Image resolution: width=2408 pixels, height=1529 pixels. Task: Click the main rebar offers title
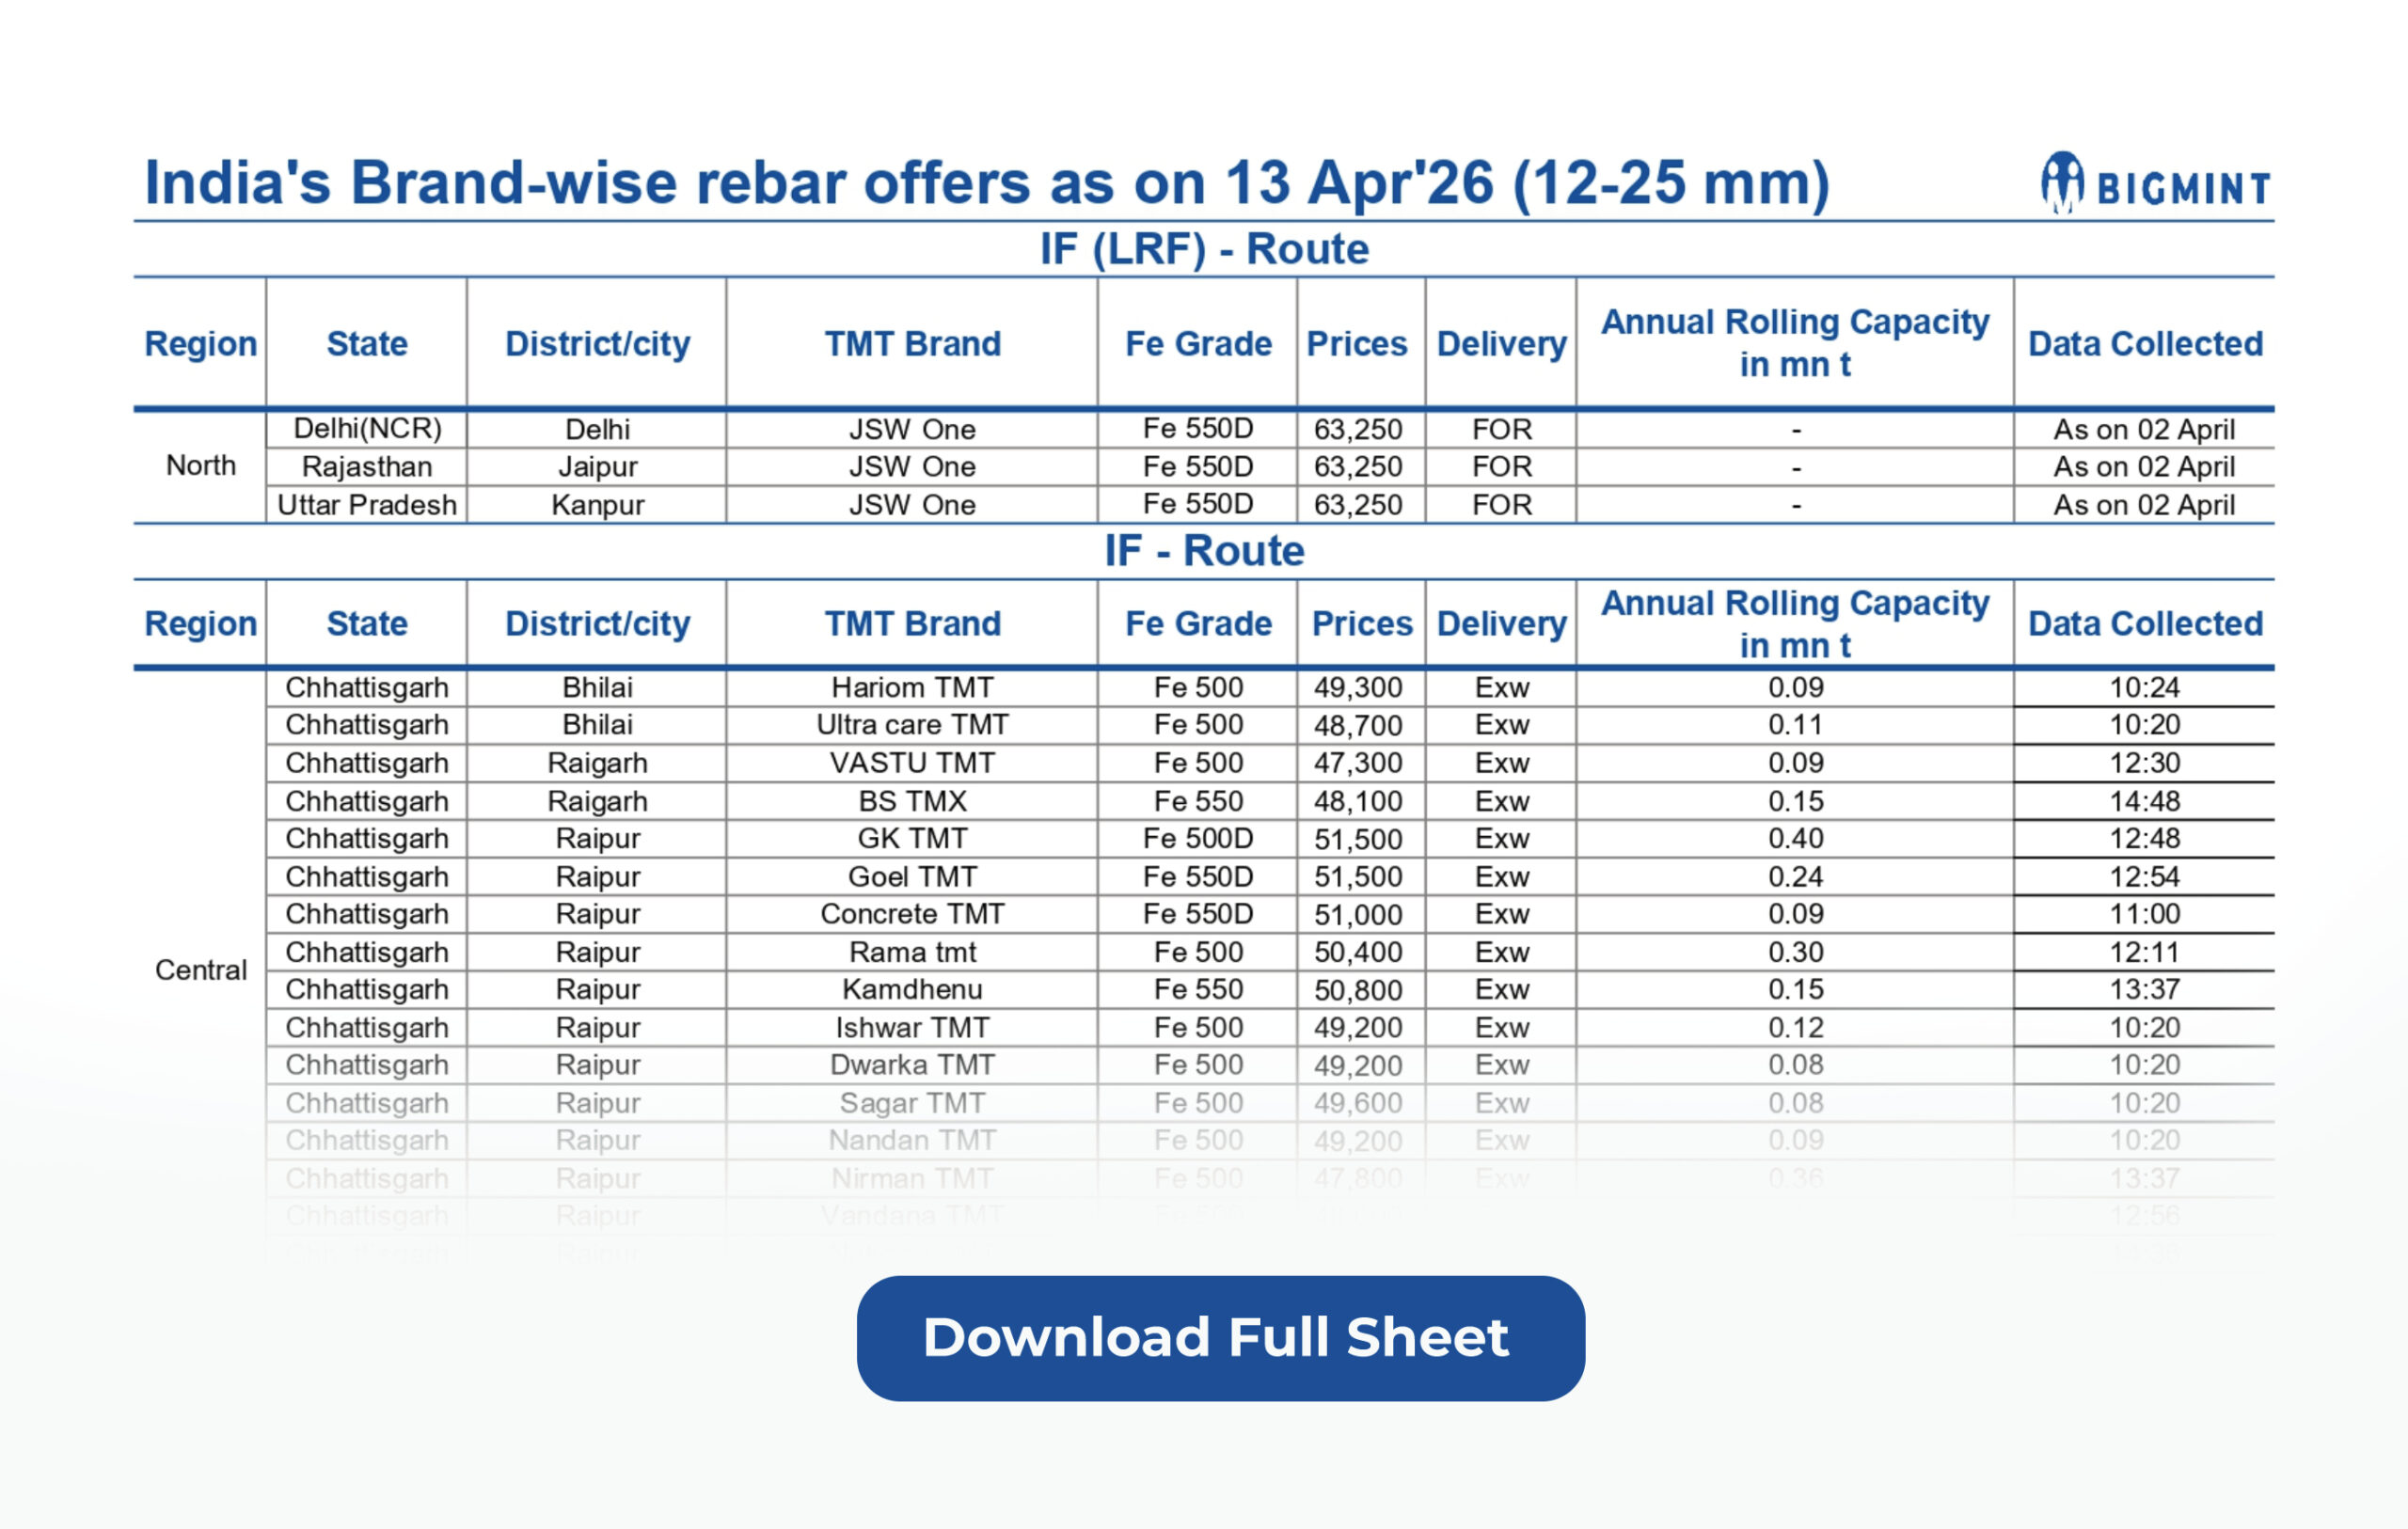coord(987,183)
